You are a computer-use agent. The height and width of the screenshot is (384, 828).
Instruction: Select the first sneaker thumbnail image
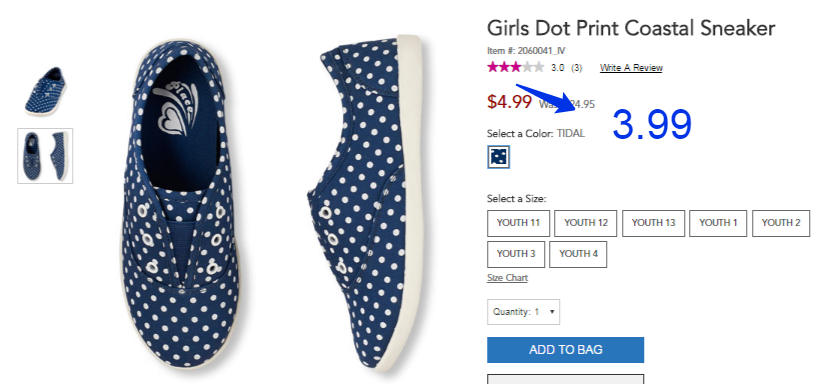pos(45,91)
